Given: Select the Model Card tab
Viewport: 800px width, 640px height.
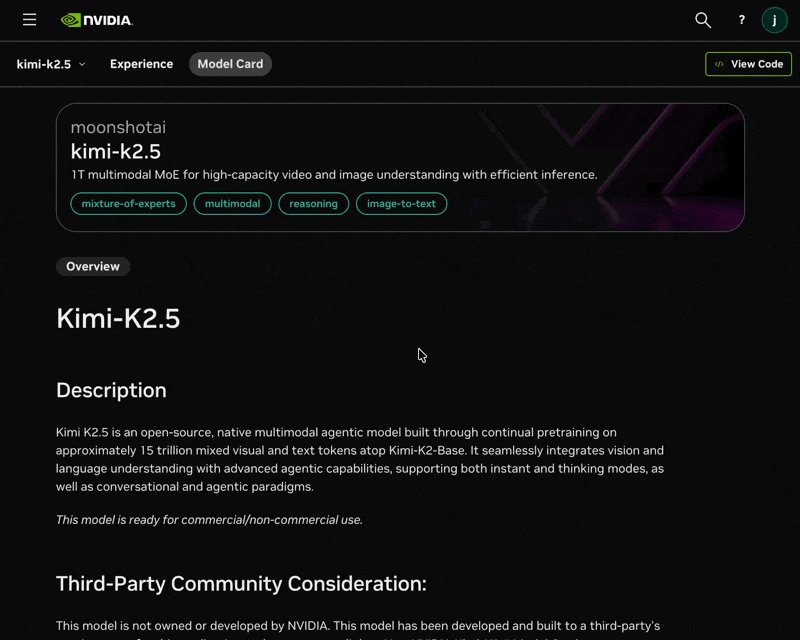Looking at the screenshot, I should 230,64.
